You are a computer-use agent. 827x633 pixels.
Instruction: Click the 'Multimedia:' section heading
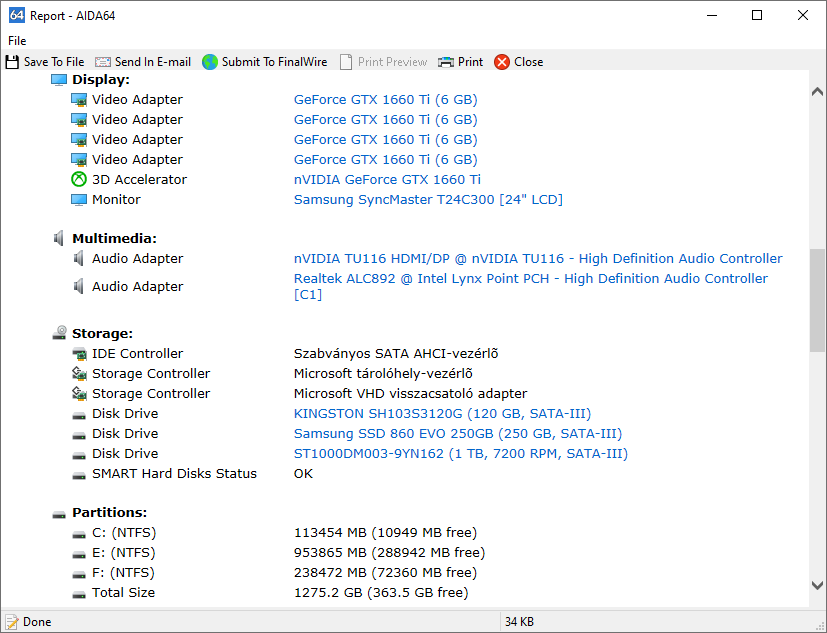114,238
